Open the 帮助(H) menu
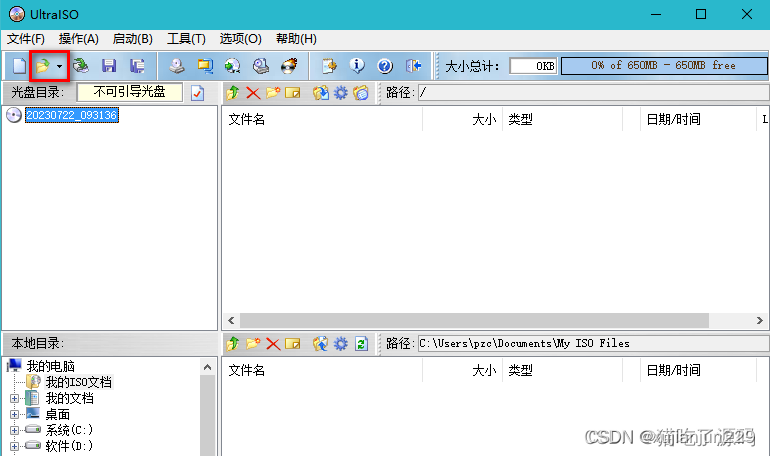Screen dimensions: 770x456 [296, 39]
